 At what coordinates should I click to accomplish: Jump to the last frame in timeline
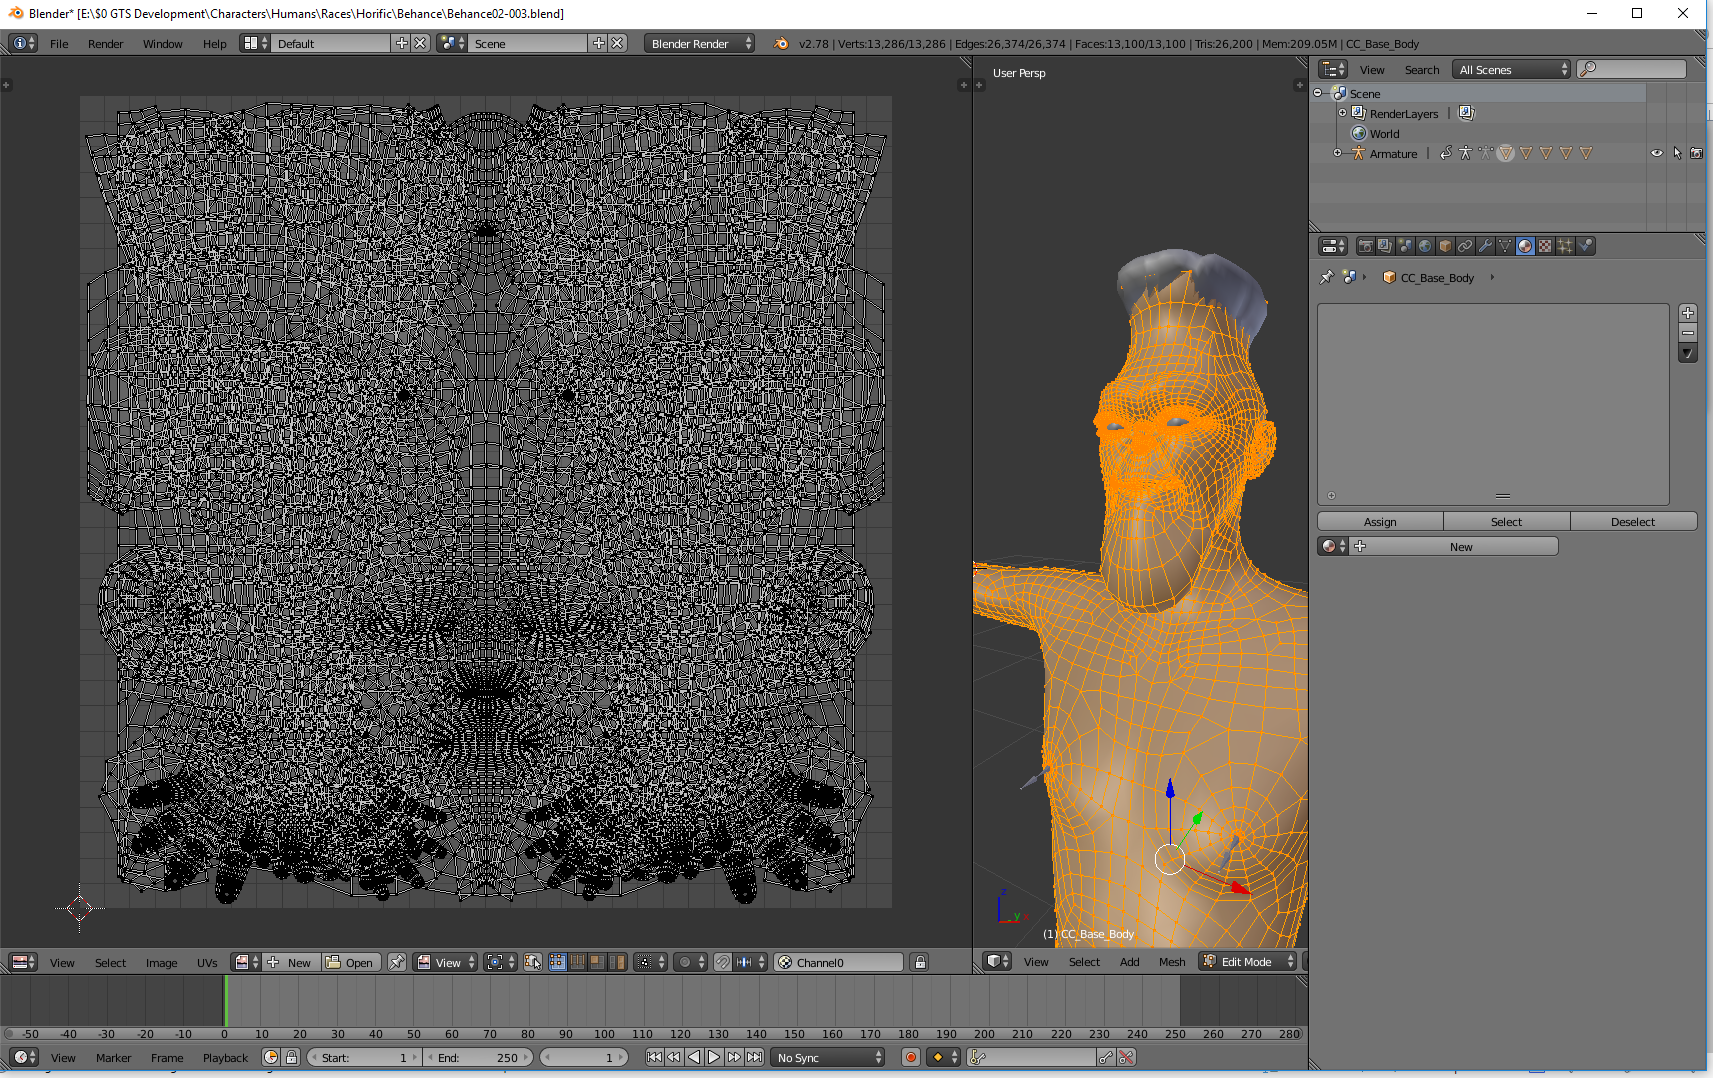[754, 1057]
